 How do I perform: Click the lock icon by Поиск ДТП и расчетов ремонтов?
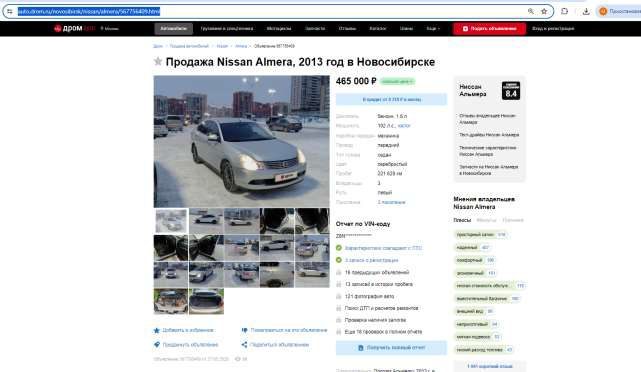339,308
